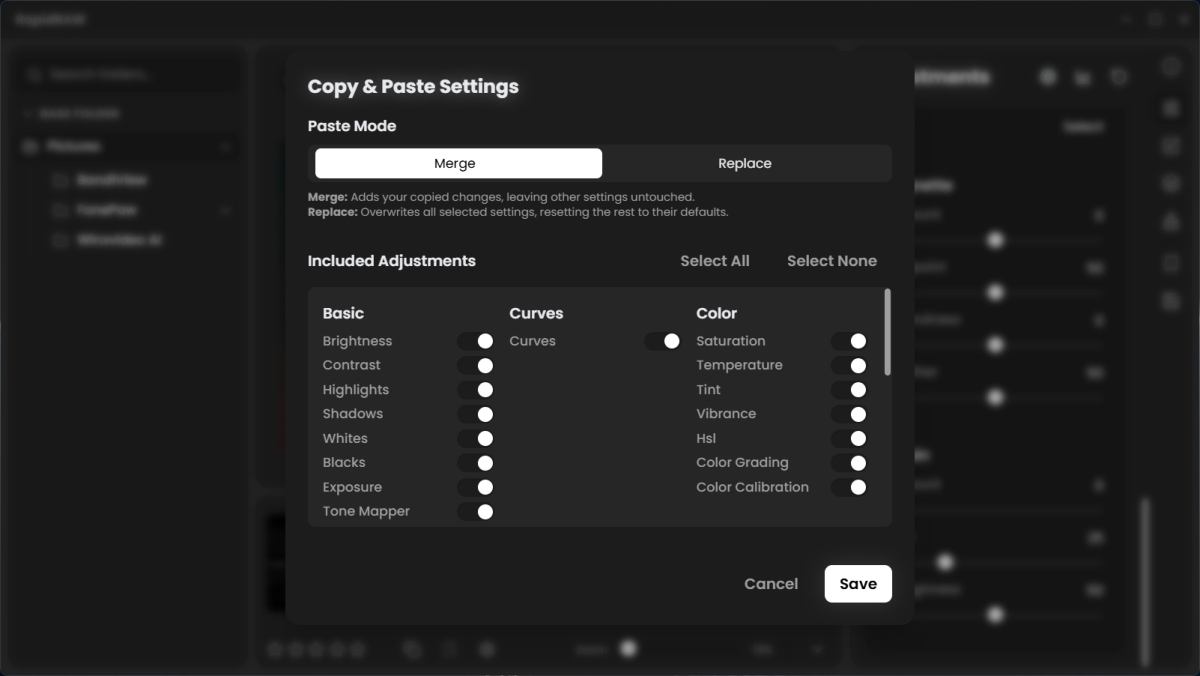Click the adjustments list scrollbar
Viewport: 1200px width, 676px height.
tap(887, 333)
